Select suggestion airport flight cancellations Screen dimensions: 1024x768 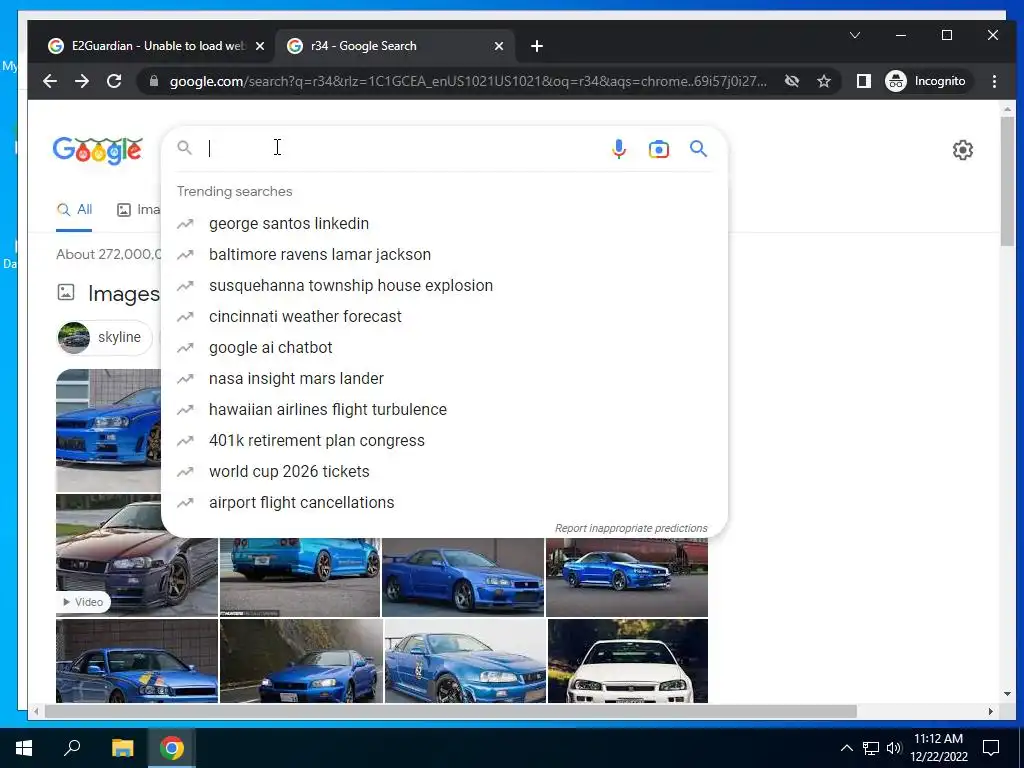[x=444, y=503]
